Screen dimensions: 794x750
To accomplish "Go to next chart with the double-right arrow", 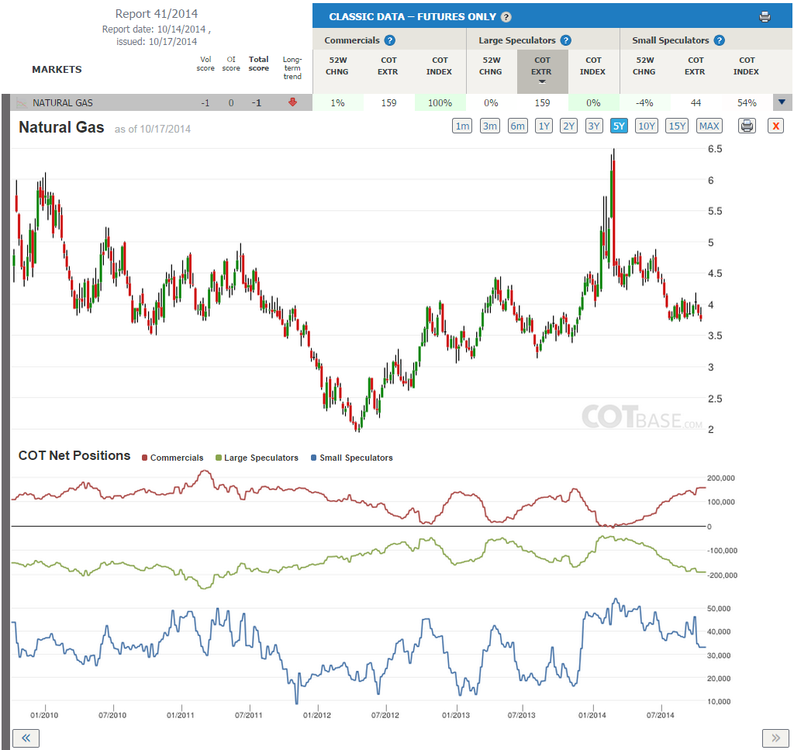I will click(775, 738).
